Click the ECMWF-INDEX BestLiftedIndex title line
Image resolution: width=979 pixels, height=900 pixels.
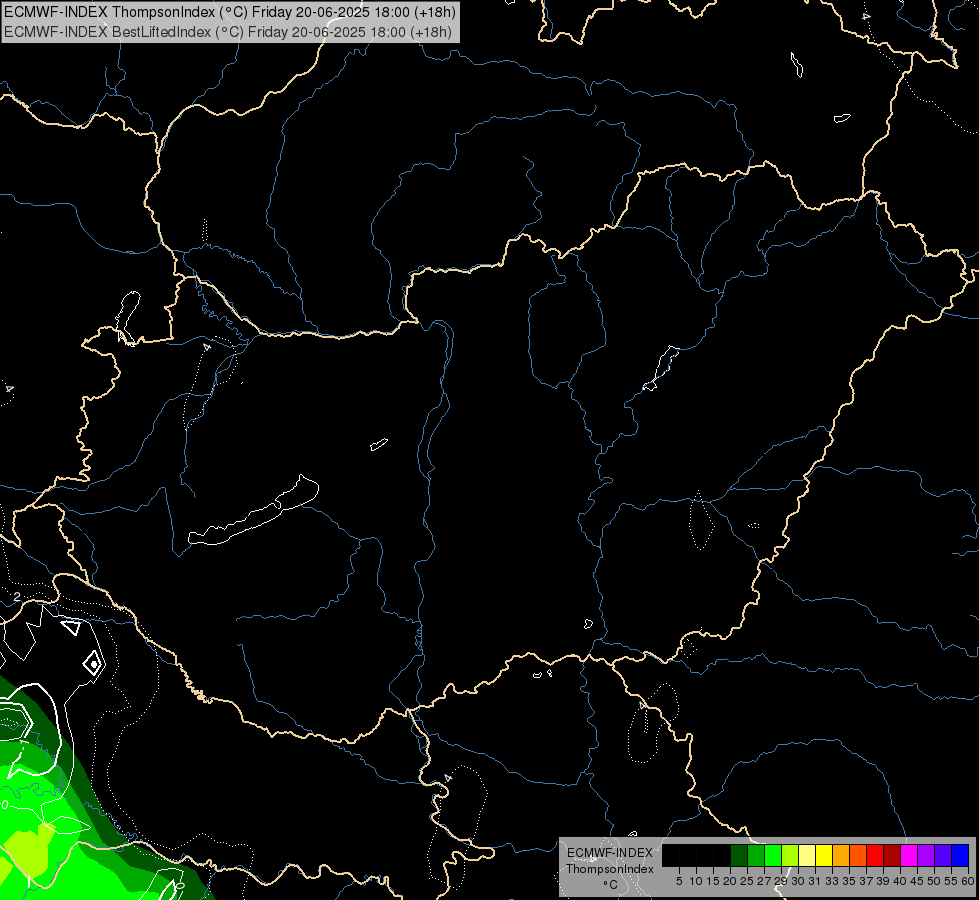tap(228, 32)
